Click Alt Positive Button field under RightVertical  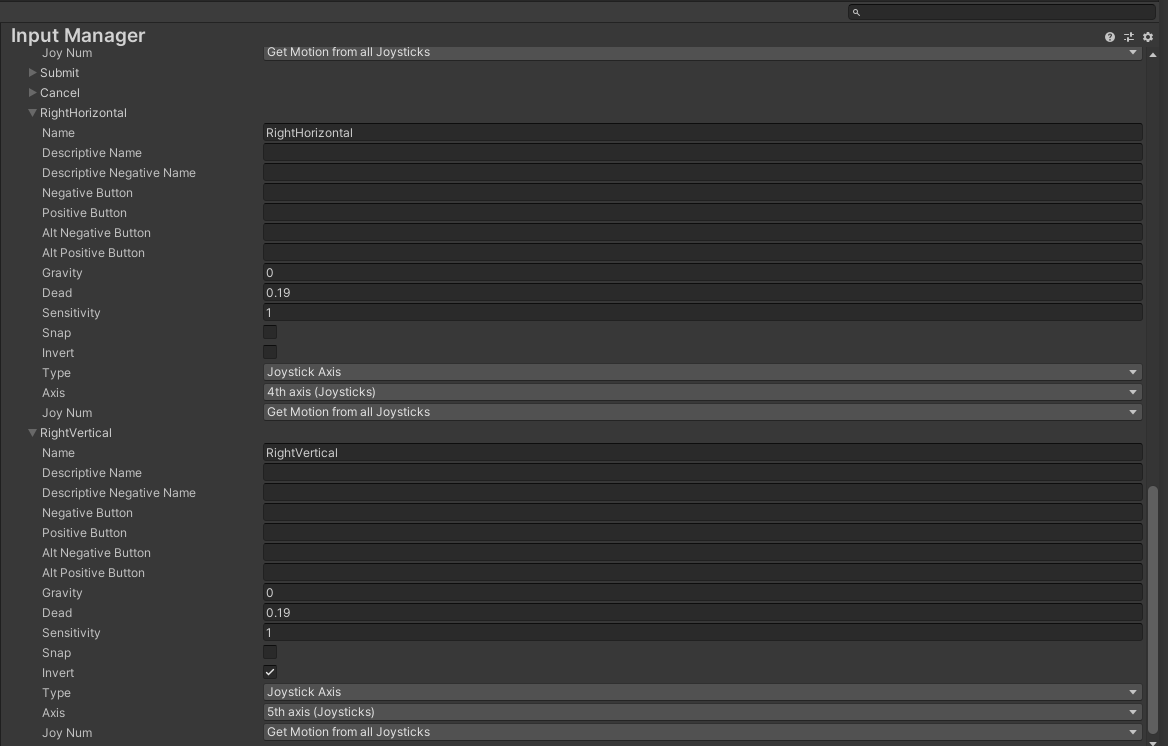pos(702,572)
